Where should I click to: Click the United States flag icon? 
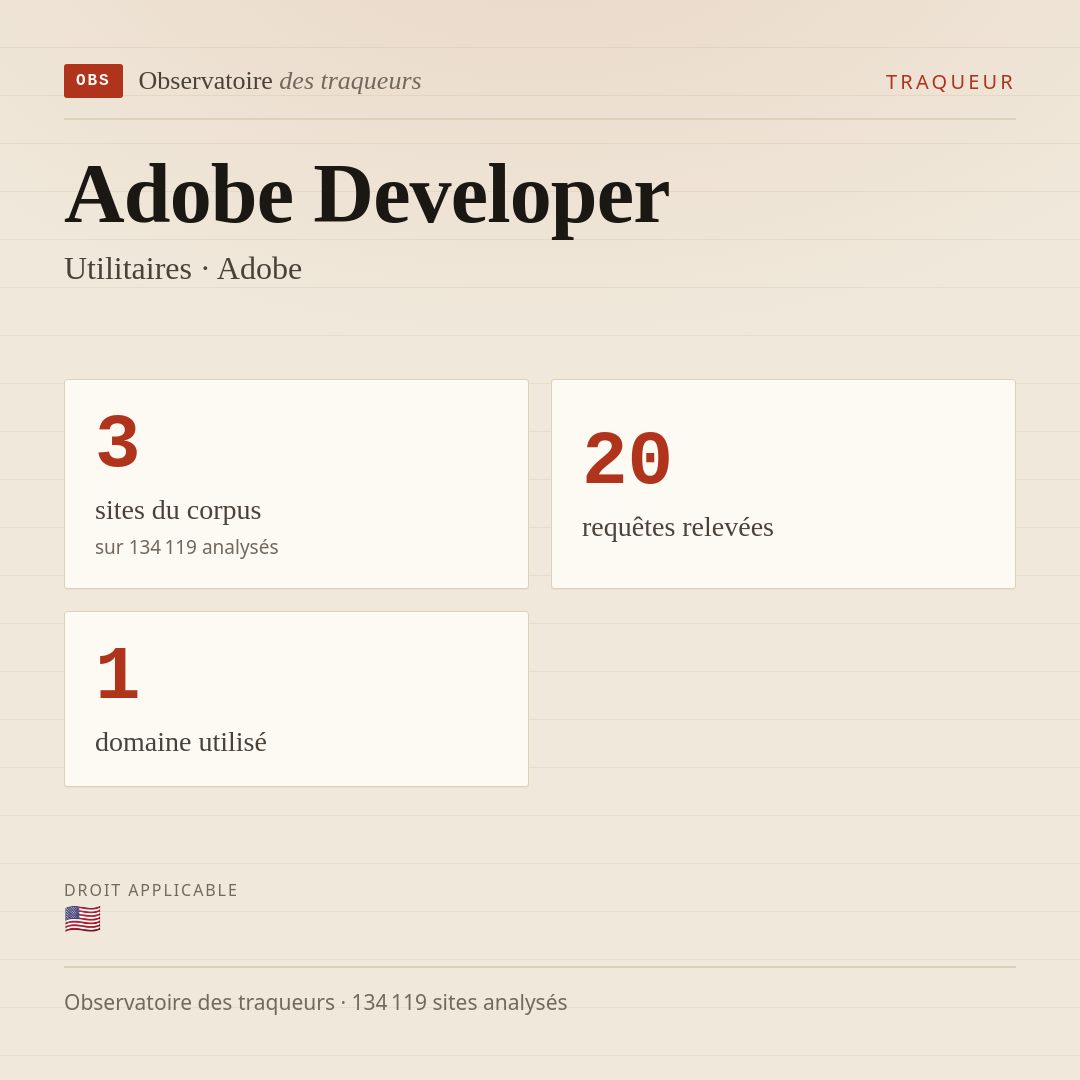83,919
